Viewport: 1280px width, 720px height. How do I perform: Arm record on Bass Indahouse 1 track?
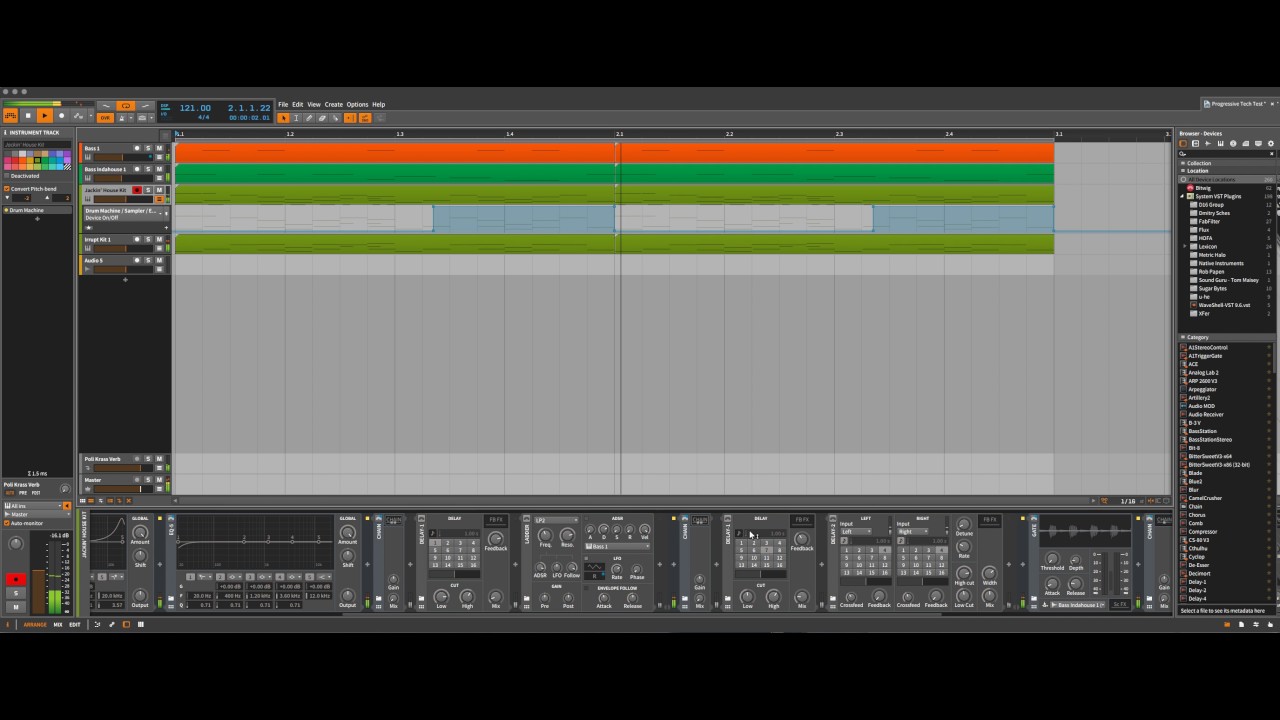137,169
